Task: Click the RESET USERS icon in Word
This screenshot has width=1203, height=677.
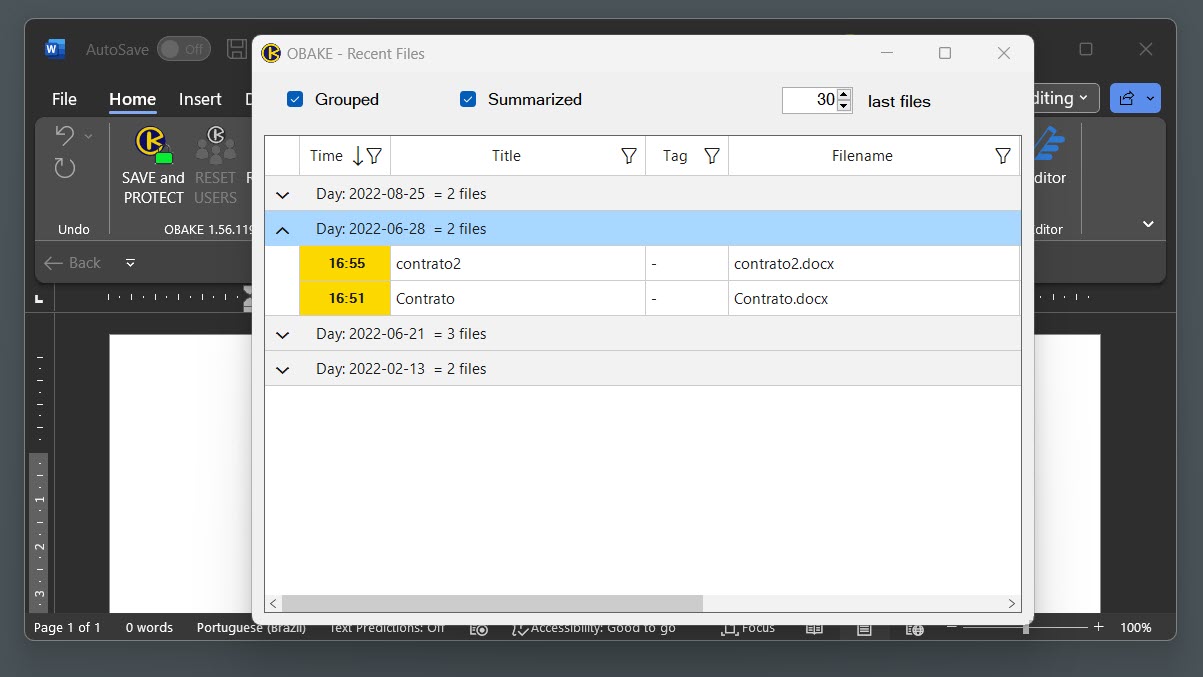Action: [215, 144]
